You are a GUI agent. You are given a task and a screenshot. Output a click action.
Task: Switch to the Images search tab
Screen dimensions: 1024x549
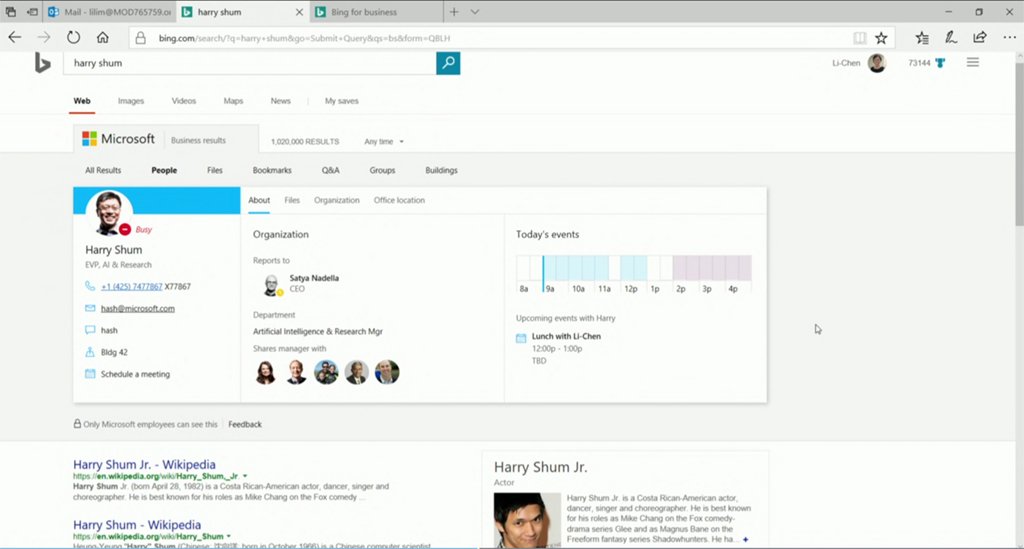[130, 101]
